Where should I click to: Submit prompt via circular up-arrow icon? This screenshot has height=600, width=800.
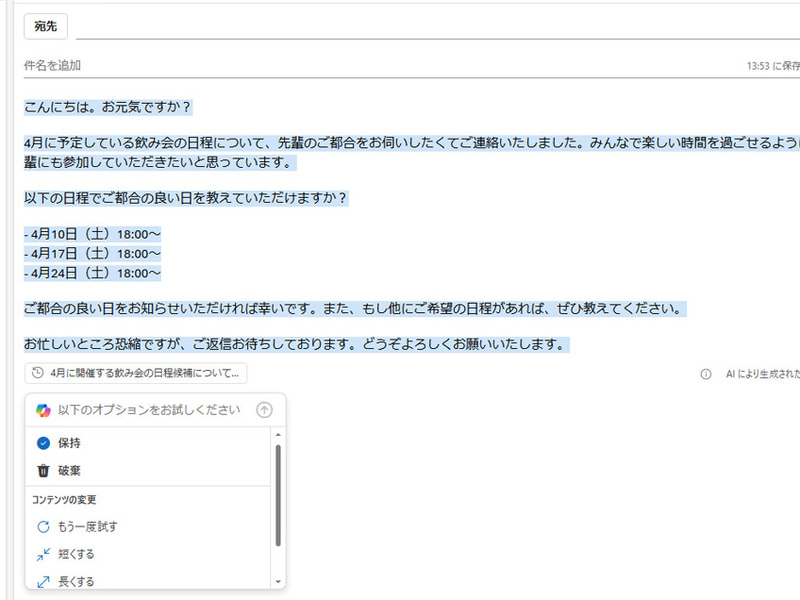[265, 410]
